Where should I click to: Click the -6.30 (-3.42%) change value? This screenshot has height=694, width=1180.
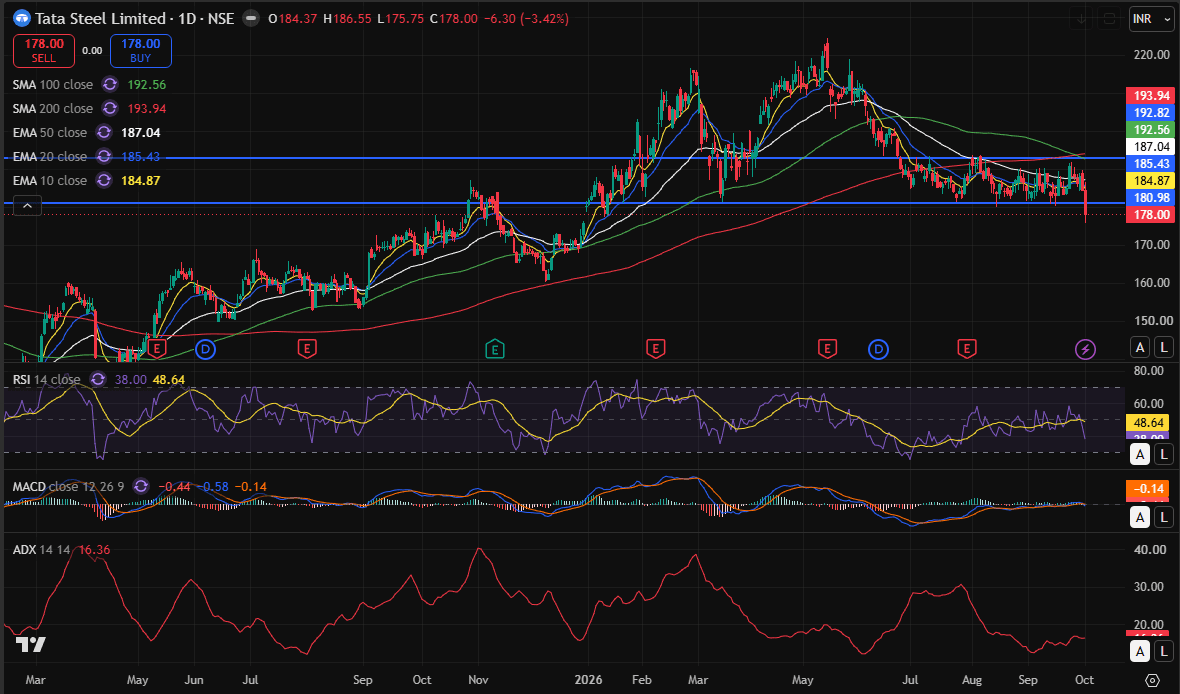coord(525,18)
